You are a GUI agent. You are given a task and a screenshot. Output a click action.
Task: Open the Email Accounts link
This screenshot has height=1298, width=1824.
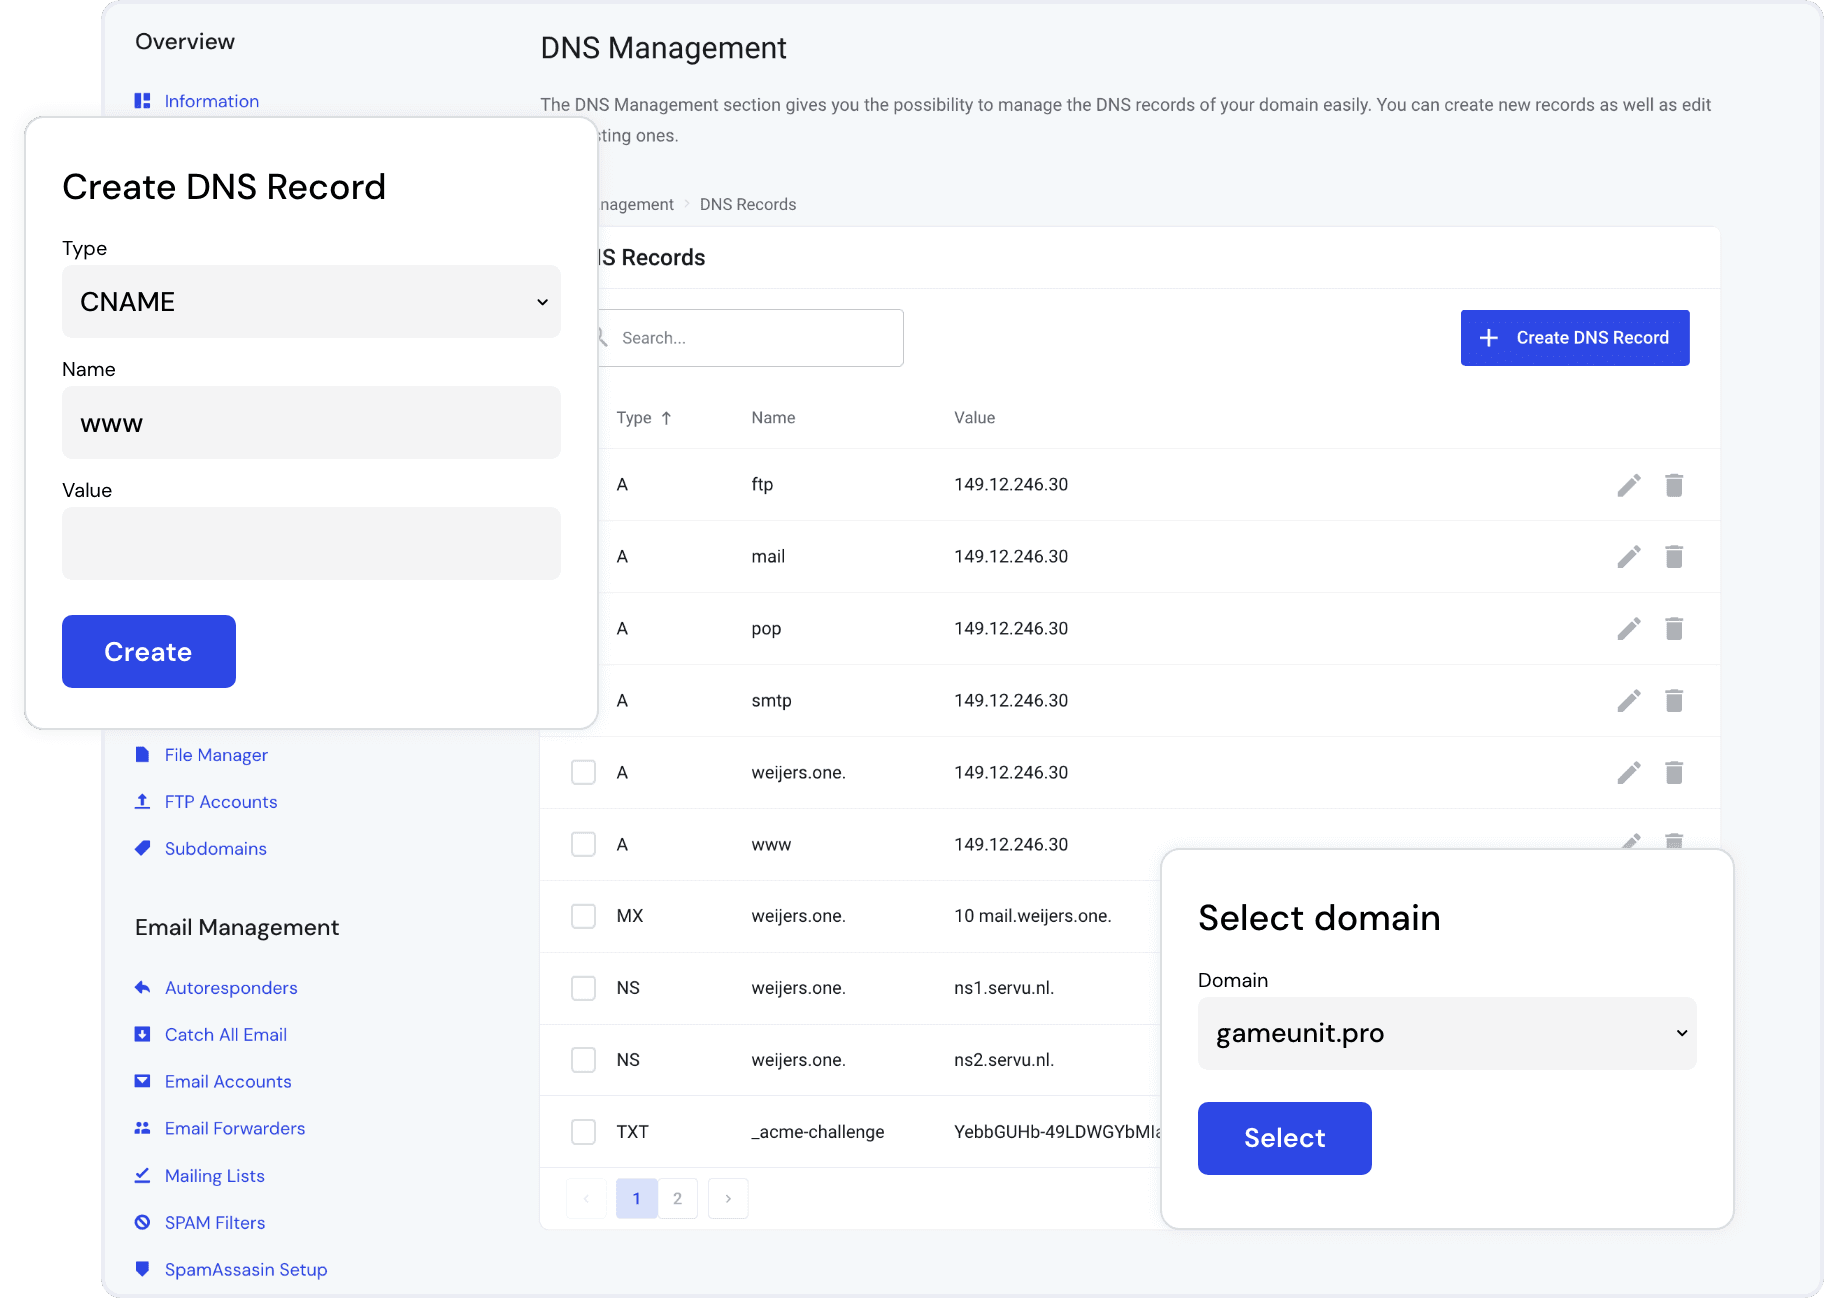click(228, 1081)
